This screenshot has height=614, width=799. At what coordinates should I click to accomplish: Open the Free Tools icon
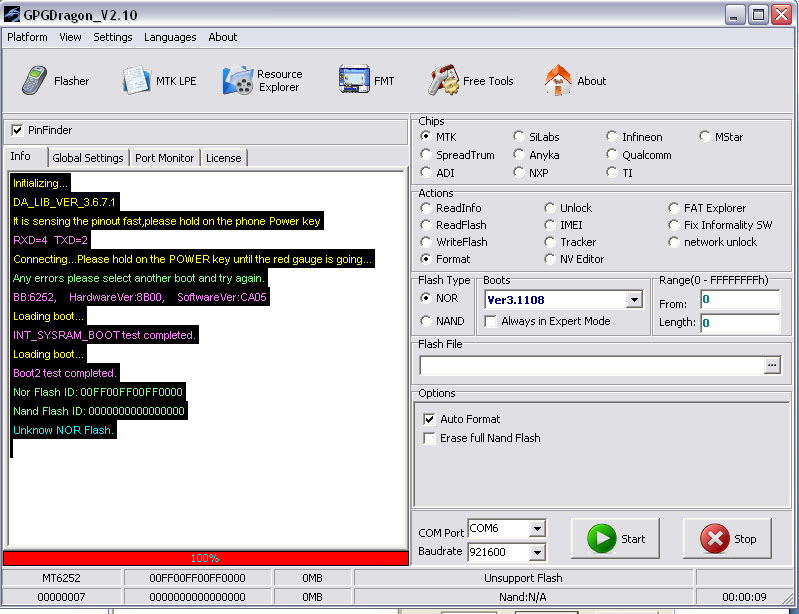coord(443,81)
